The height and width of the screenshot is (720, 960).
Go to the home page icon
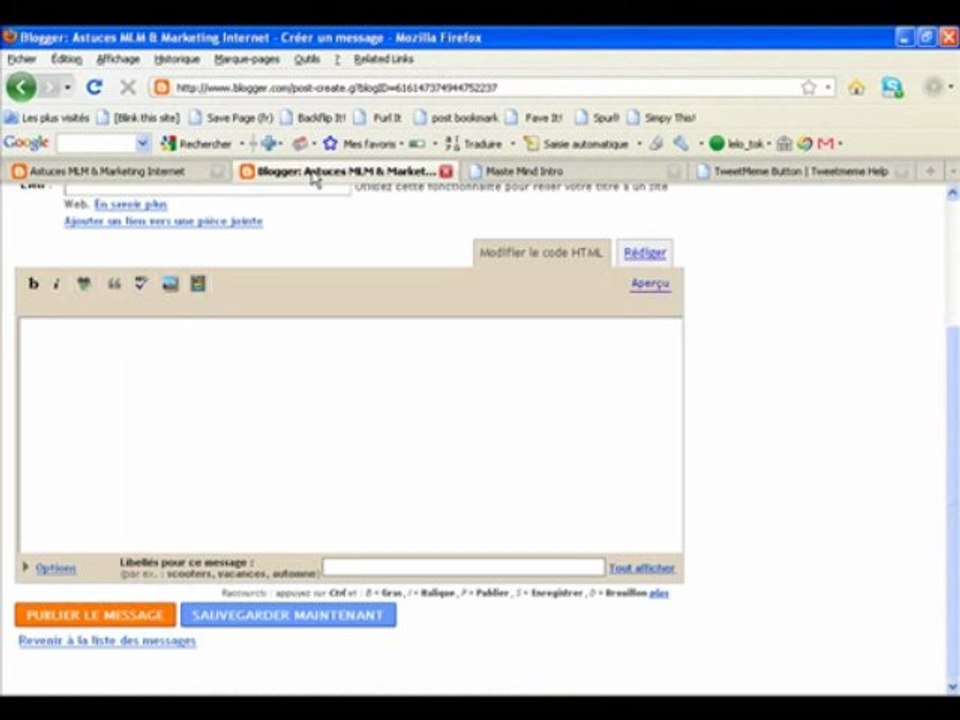click(x=856, y=88)
